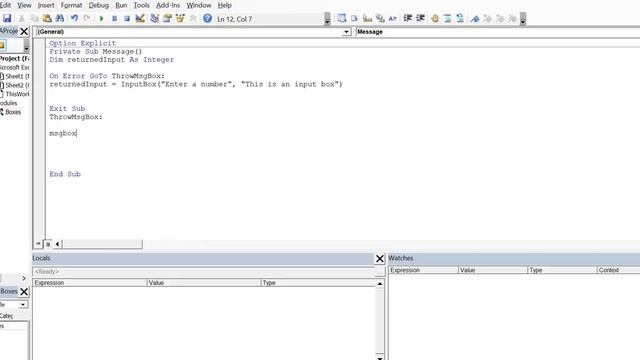Open the Add-Ins menu
Viewport: 640px width, 360px height.
(x=168, y=5)
